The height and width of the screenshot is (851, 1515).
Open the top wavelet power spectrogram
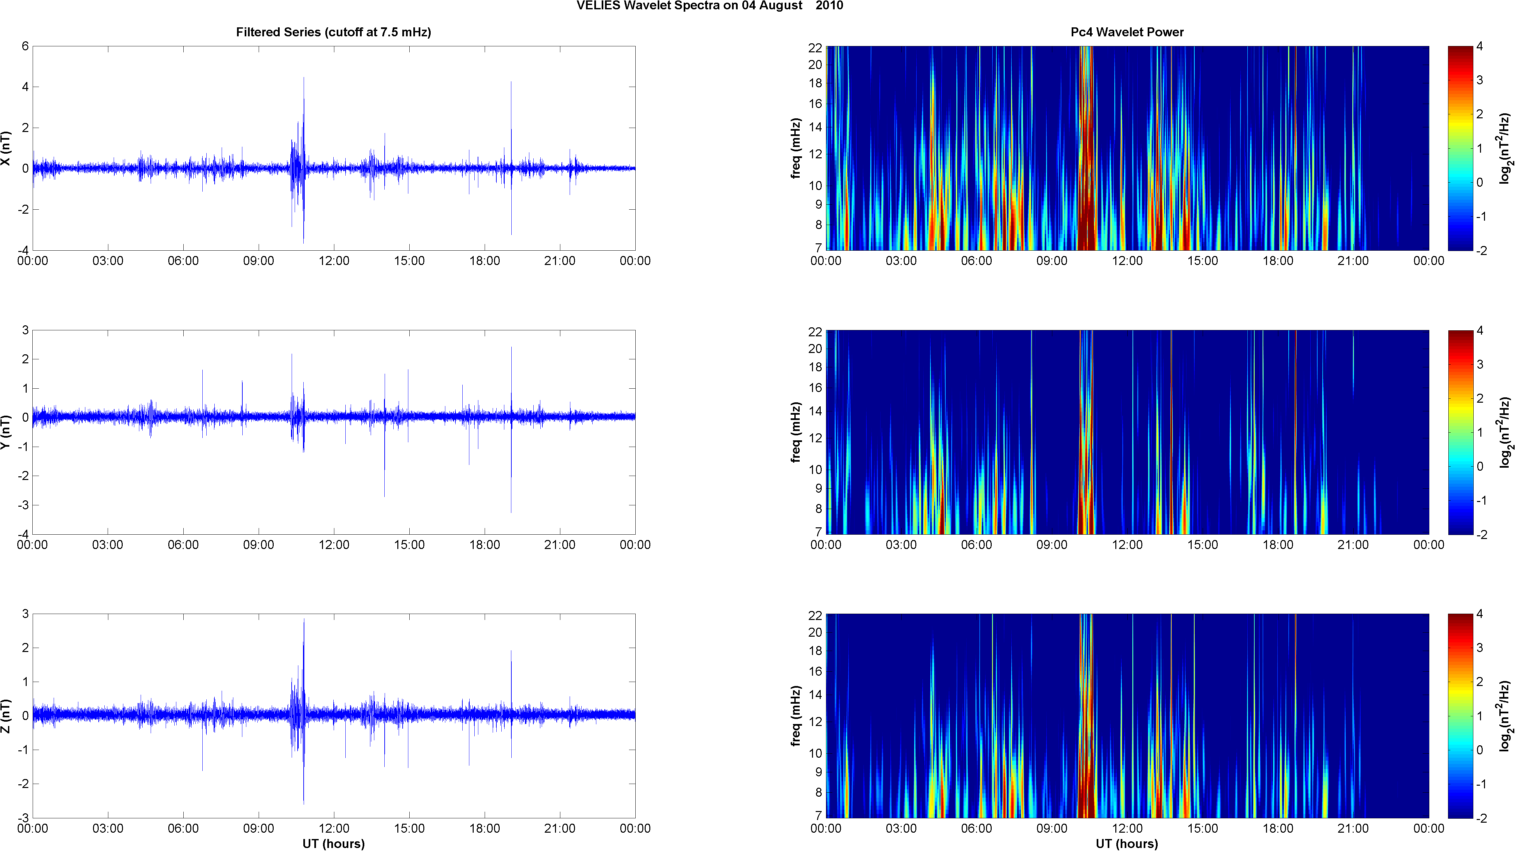(1127, 148)
